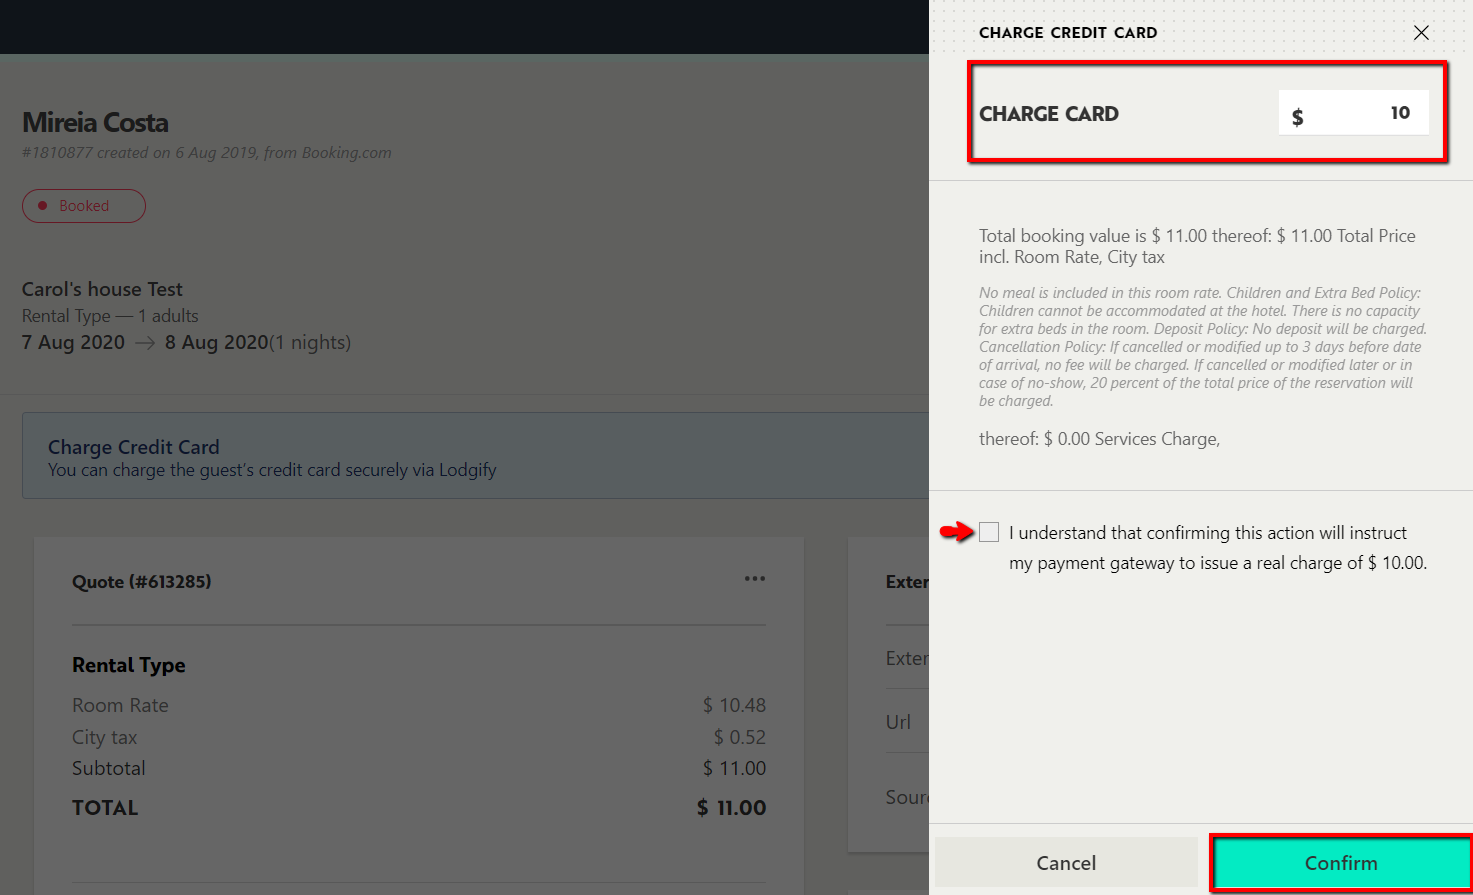This screenshot has width=1473, height=895.
Task: Select the TOTAL $ 11.00 amount
Action: pyautogui.click(x=731, y=808)
